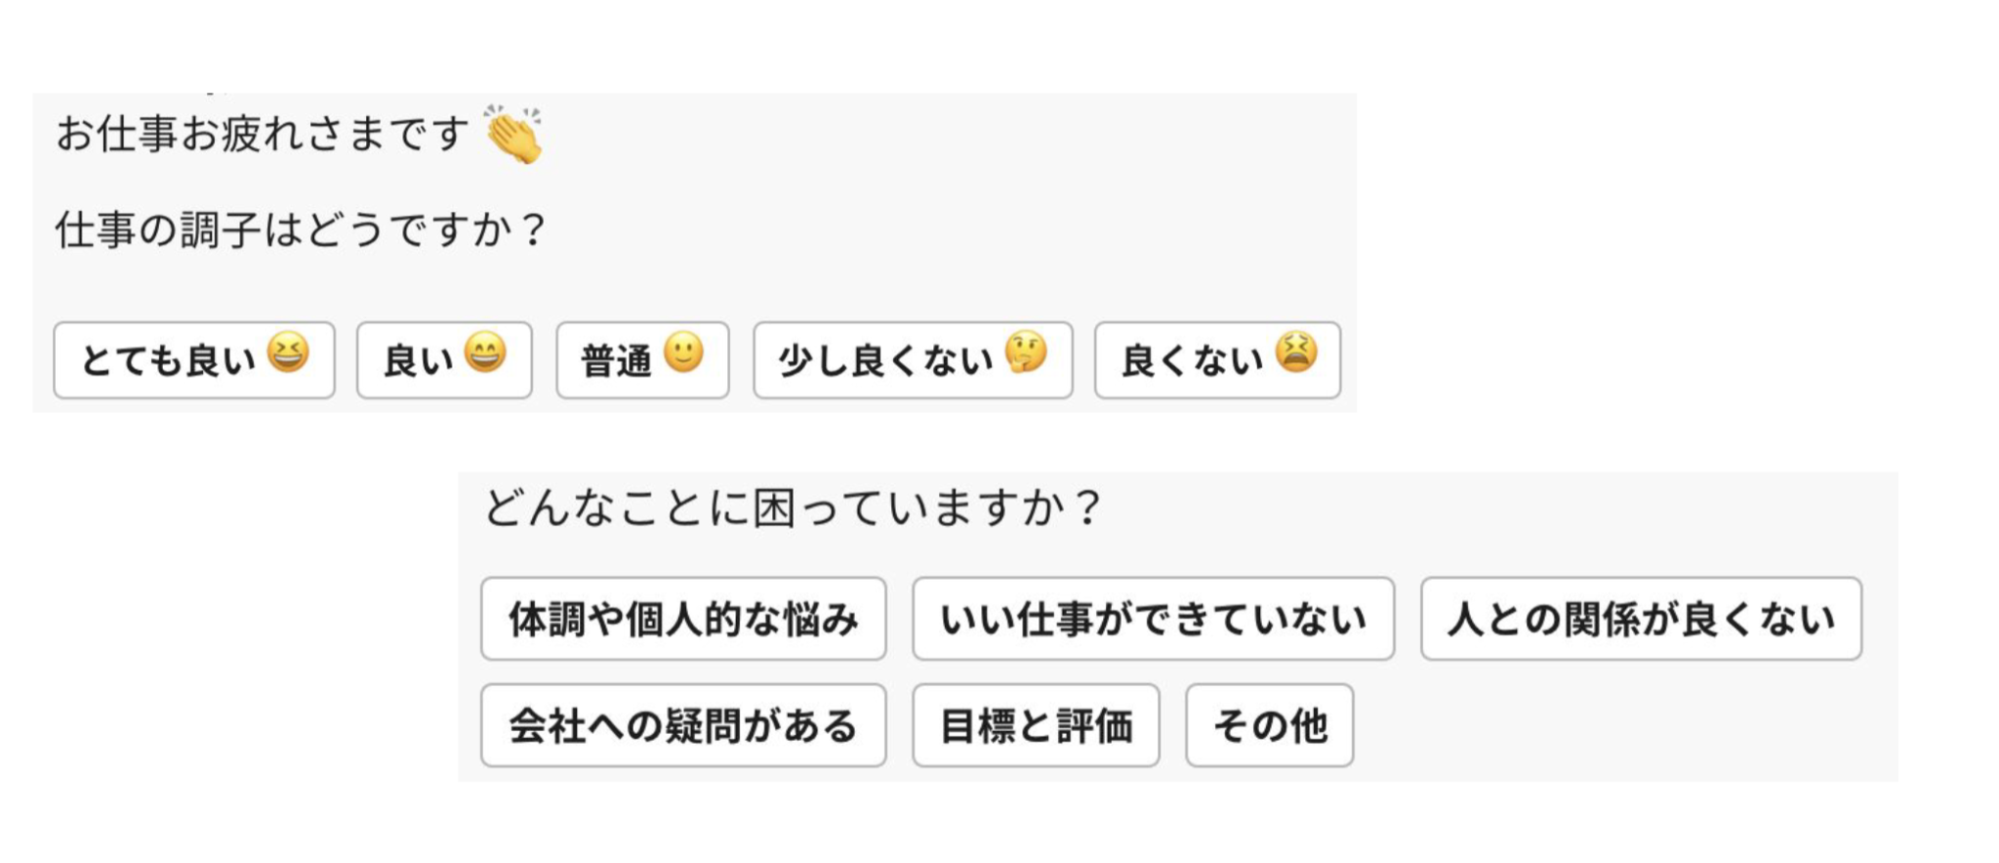1999x863 pixels.
Task: Click the clapping hands emoji
Action: 514,134
